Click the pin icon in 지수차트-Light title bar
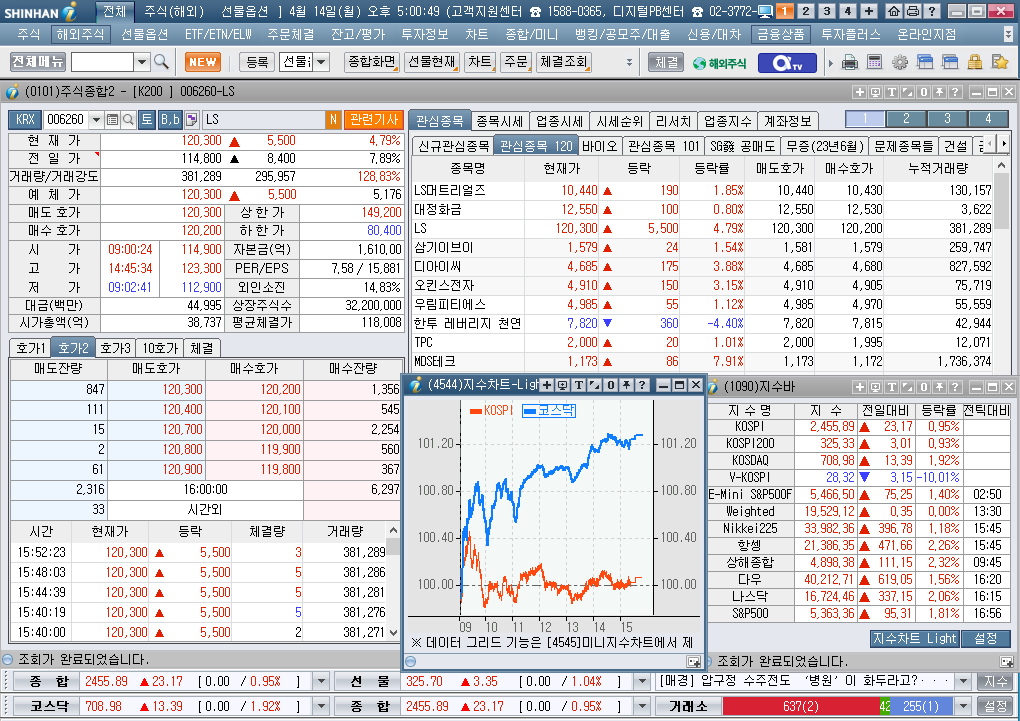1020x721 pixels. point(626,385)
